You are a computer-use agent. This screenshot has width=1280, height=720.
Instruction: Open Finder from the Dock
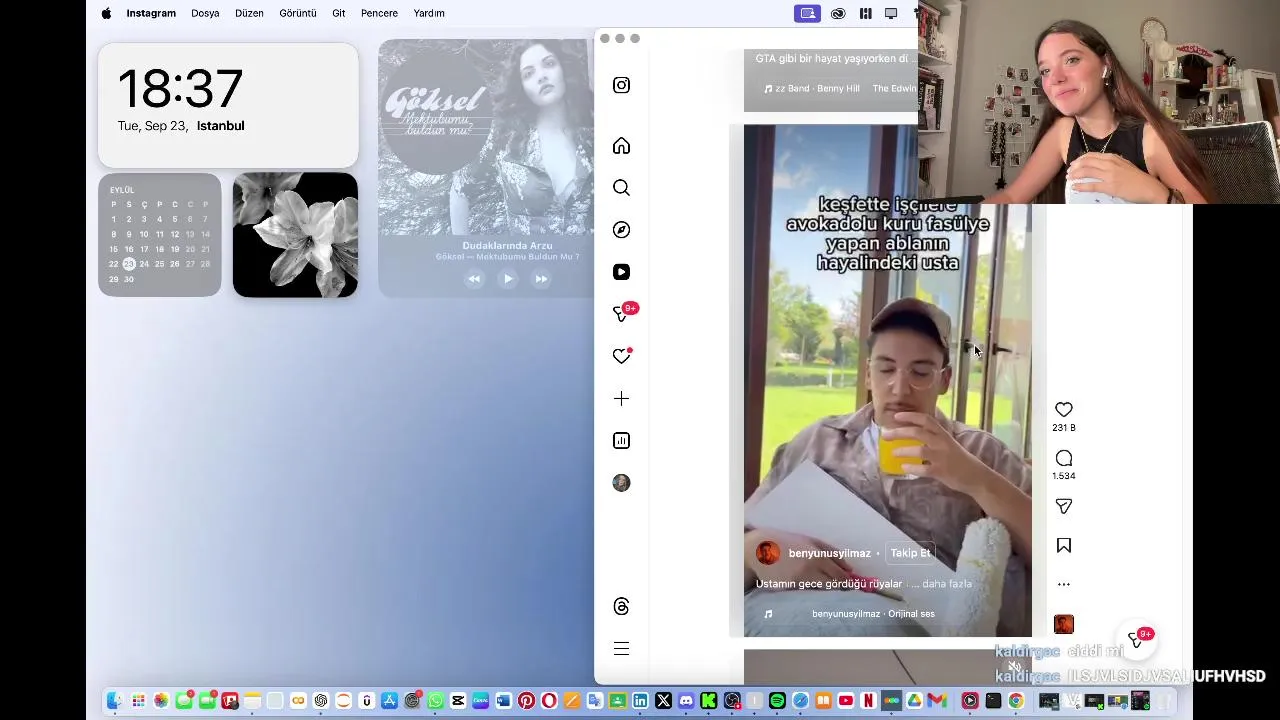[x=115, y=701]
